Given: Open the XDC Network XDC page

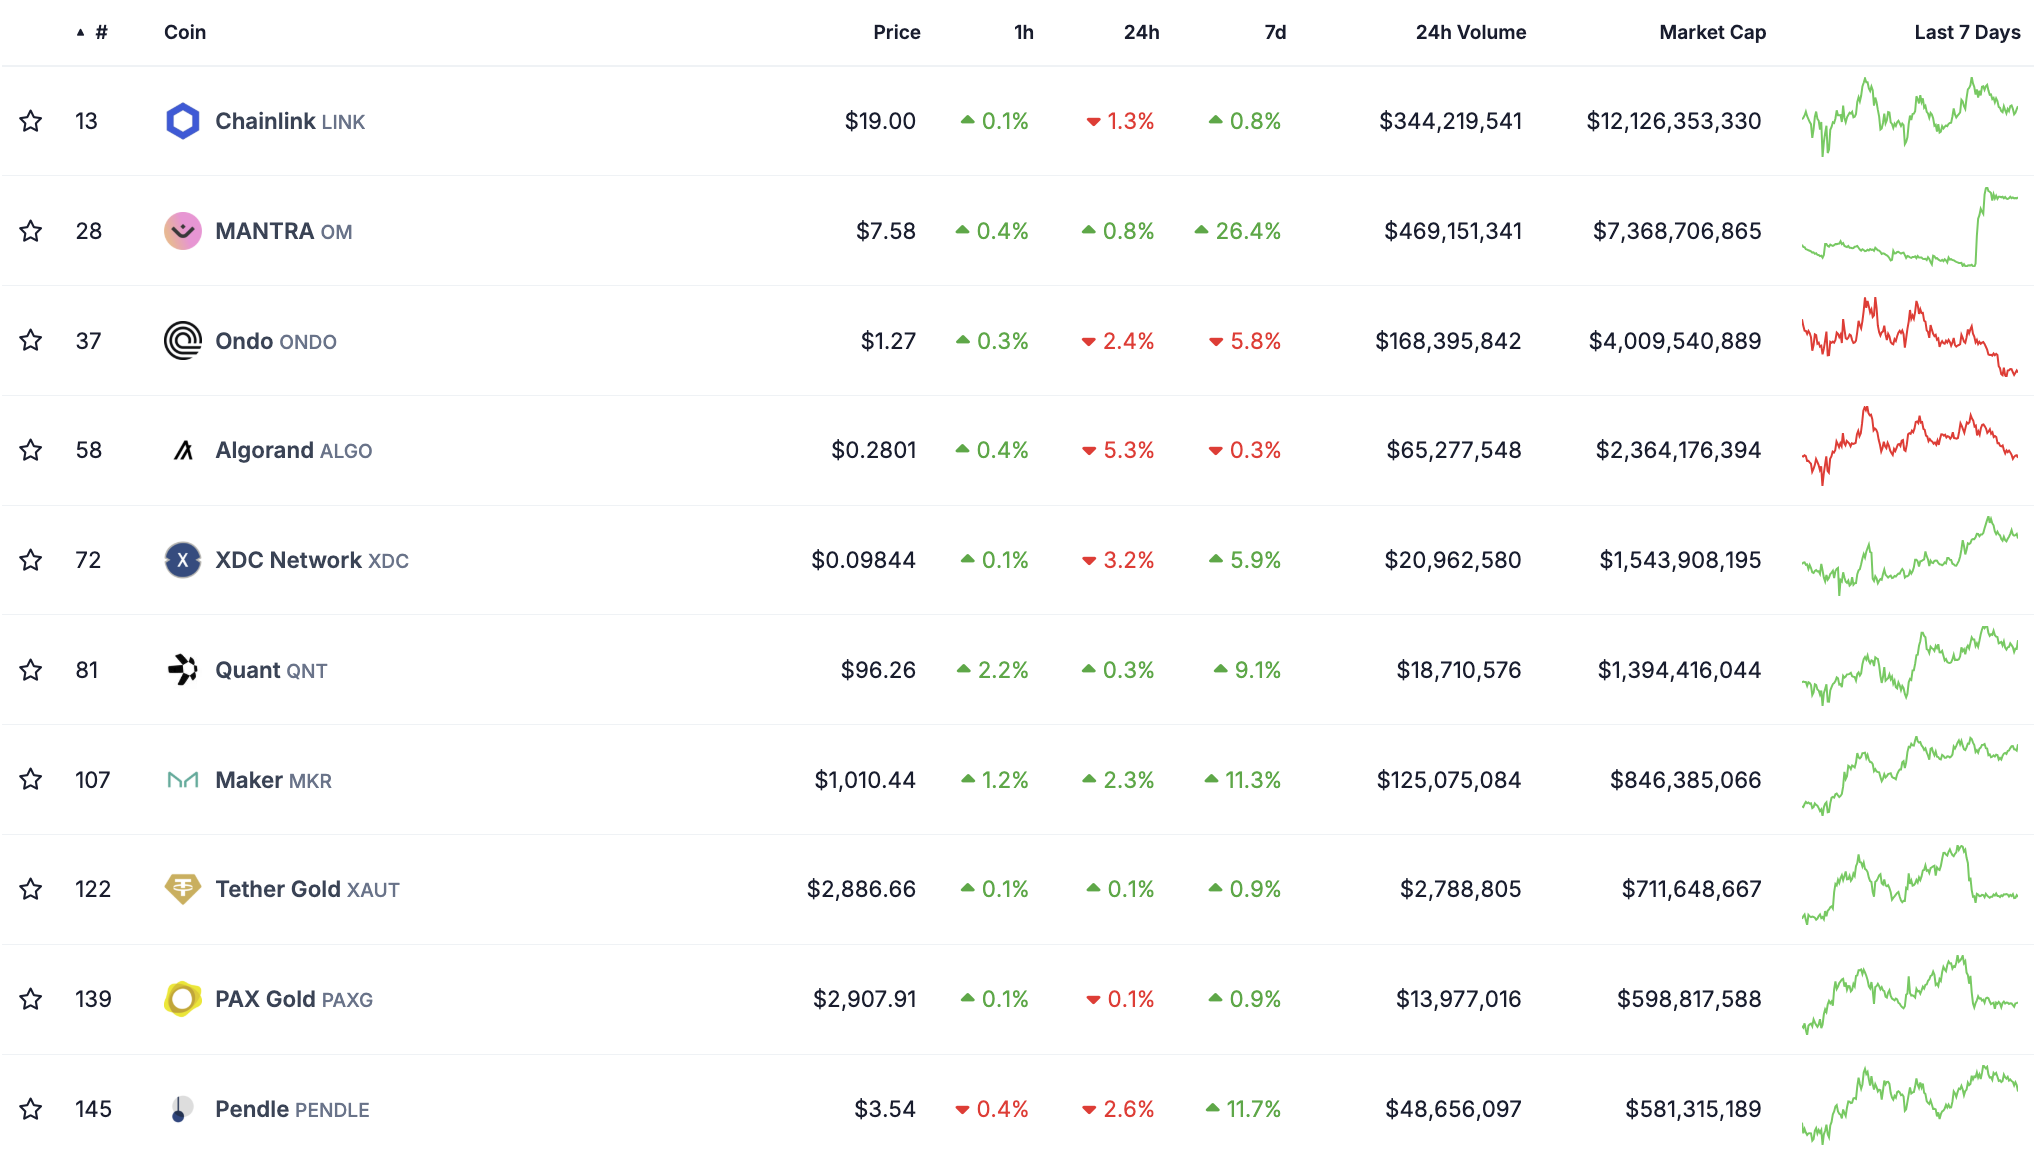Looking at the screenshot, I should coord(312,560).
